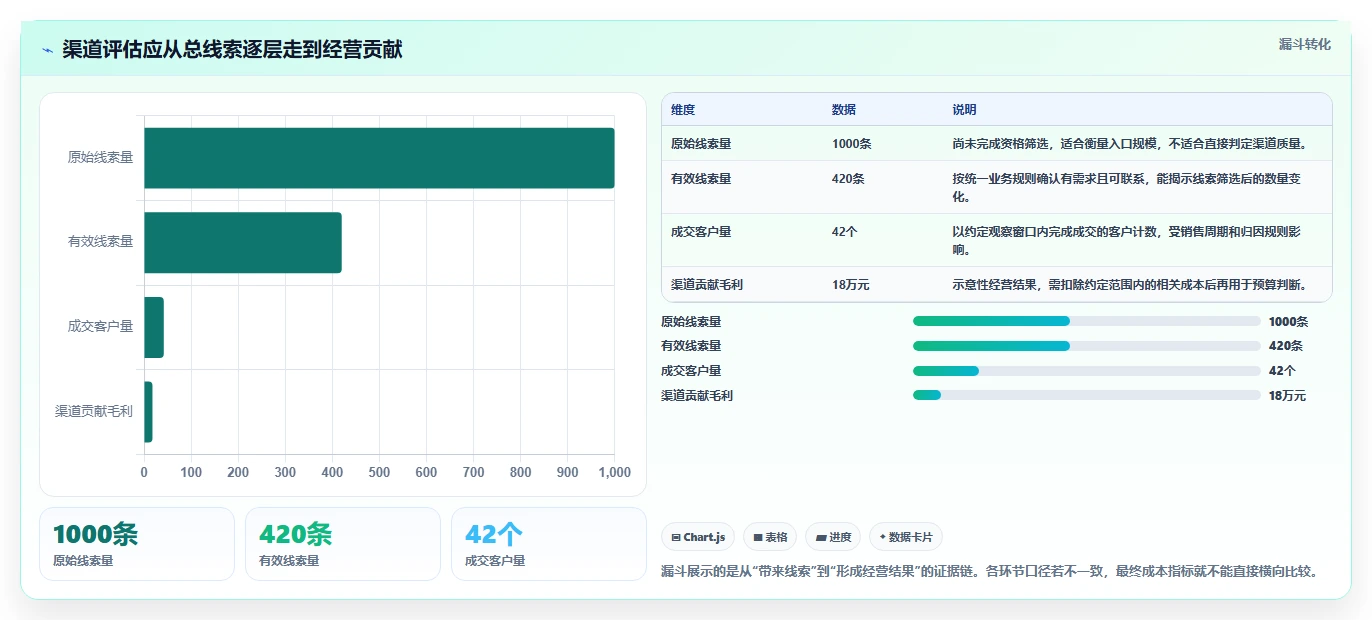
Task: Click the Chart.js chip
Action: [698, 537]
